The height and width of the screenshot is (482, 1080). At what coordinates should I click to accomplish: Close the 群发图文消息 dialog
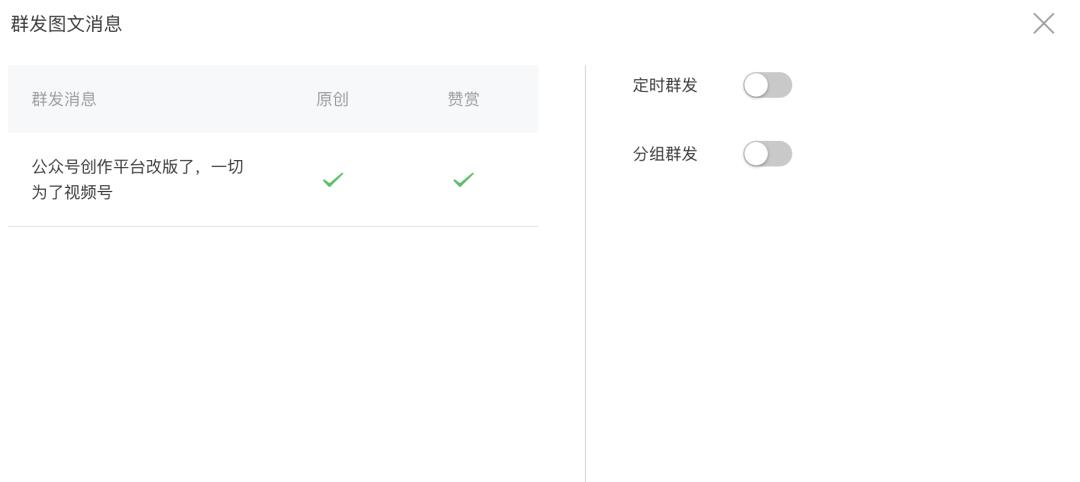[1043, 24]
